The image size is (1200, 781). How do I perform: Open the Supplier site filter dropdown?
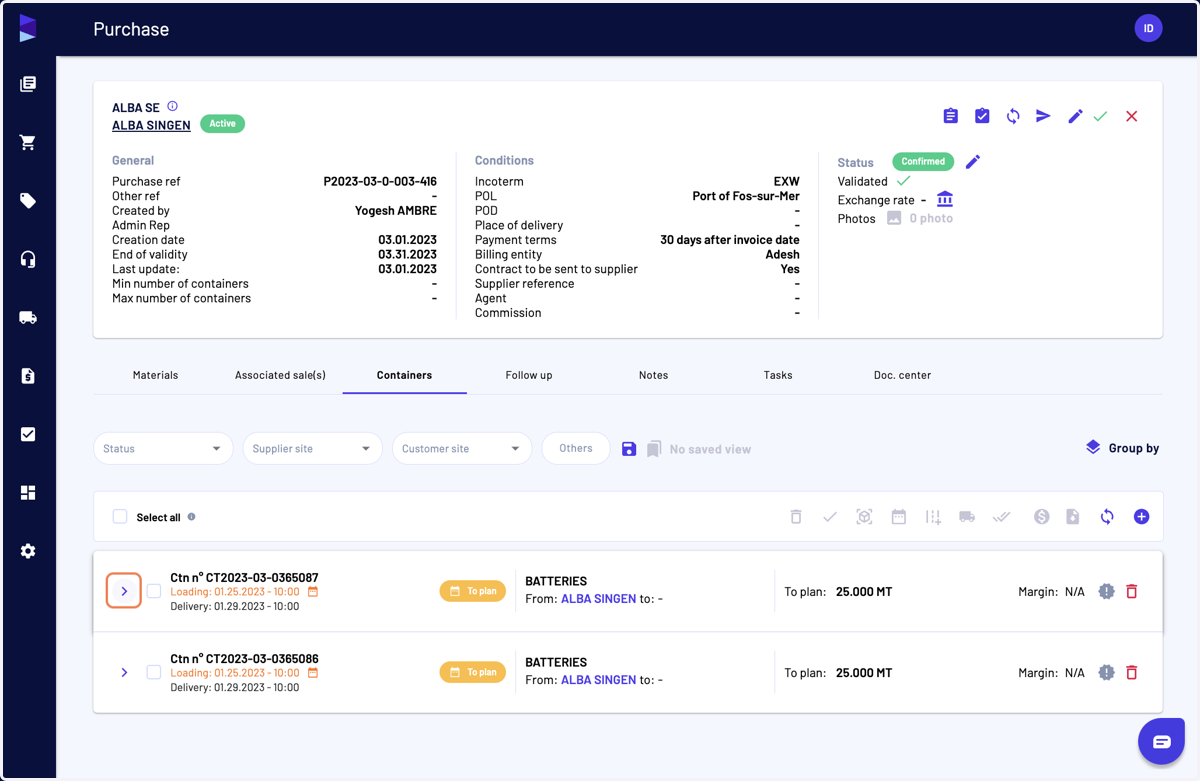[312, 449]
